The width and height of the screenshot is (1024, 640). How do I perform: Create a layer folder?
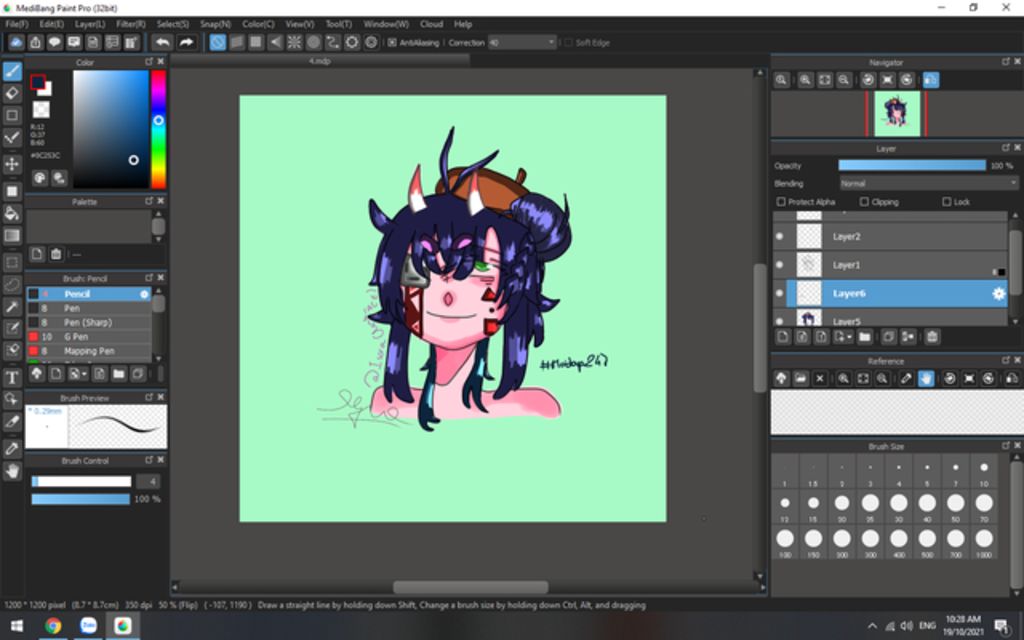[865, 337]
